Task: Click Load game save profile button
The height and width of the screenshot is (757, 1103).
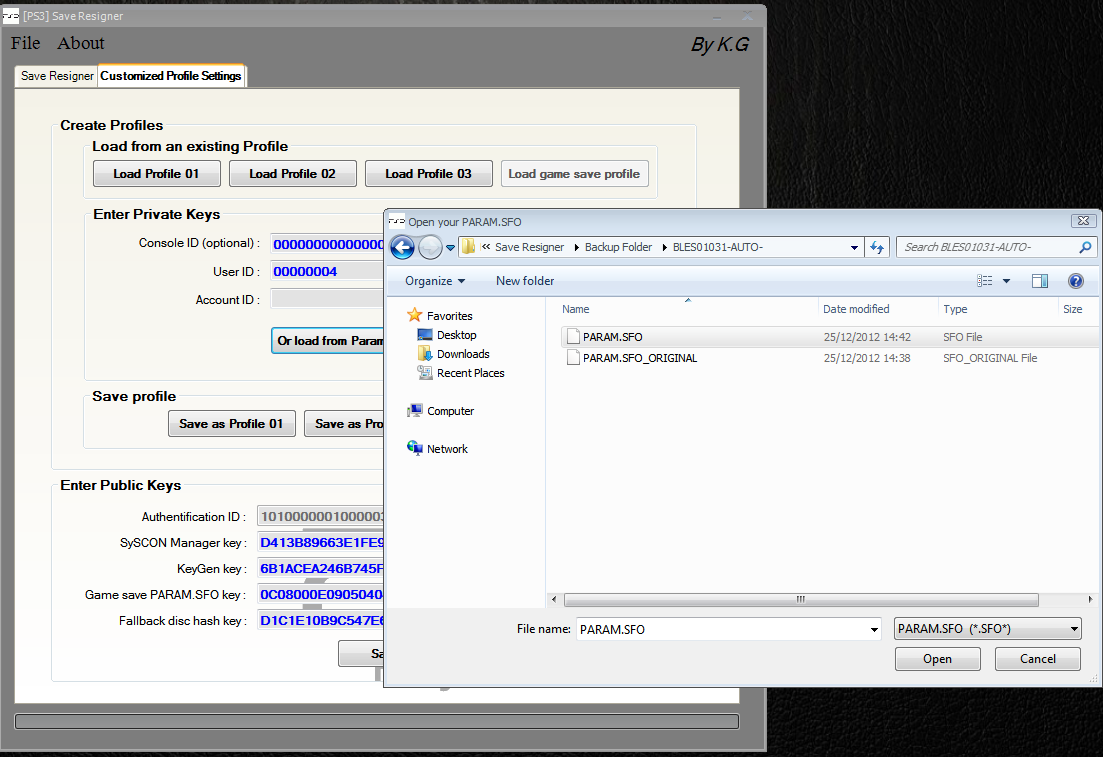Action: point(574,174)
